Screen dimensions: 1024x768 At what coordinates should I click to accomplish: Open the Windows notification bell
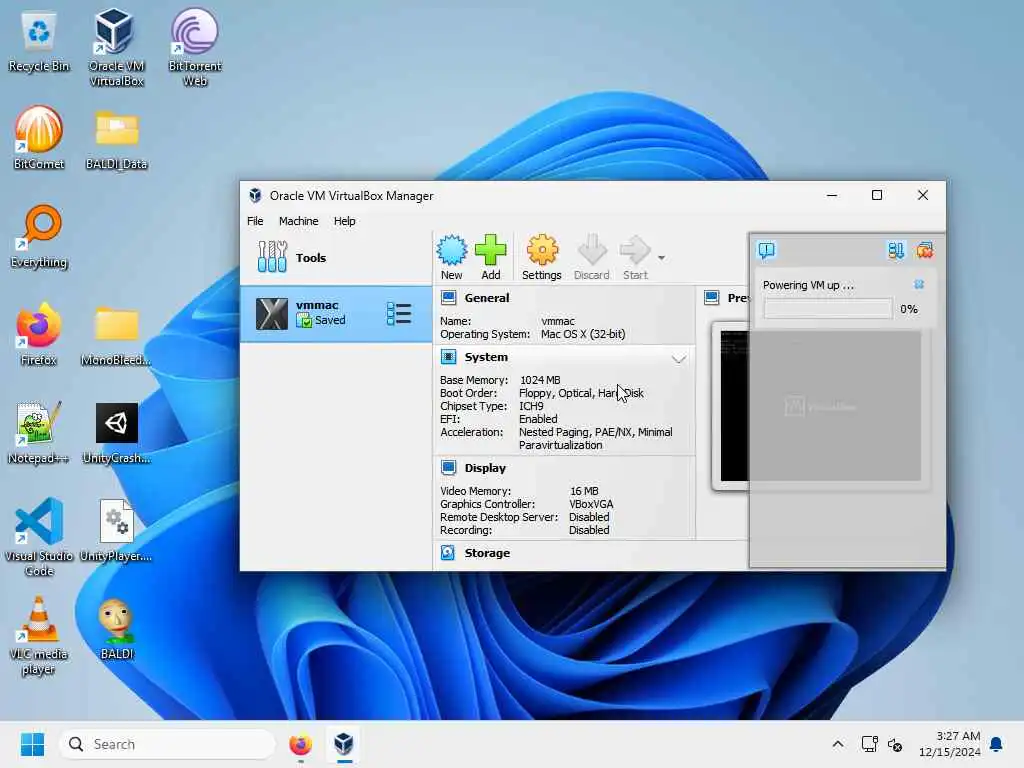[997, 744]
